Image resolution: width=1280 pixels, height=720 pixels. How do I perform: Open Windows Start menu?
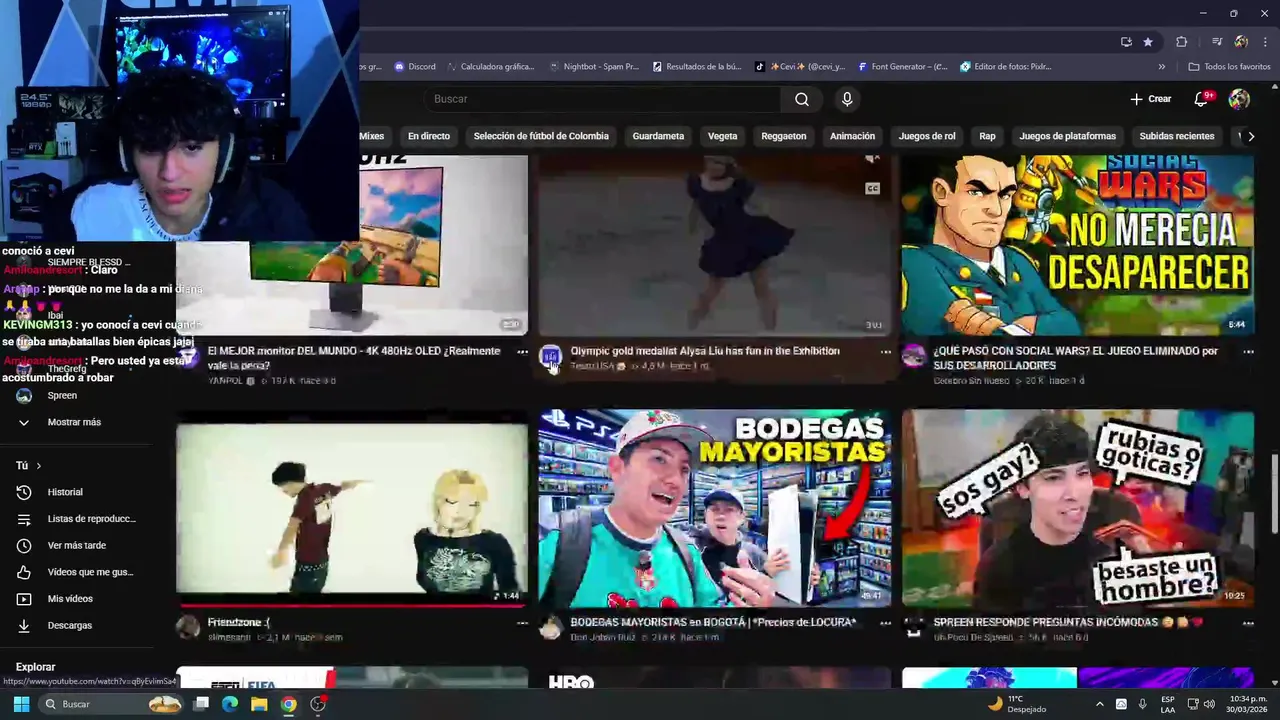coord(21,704)
